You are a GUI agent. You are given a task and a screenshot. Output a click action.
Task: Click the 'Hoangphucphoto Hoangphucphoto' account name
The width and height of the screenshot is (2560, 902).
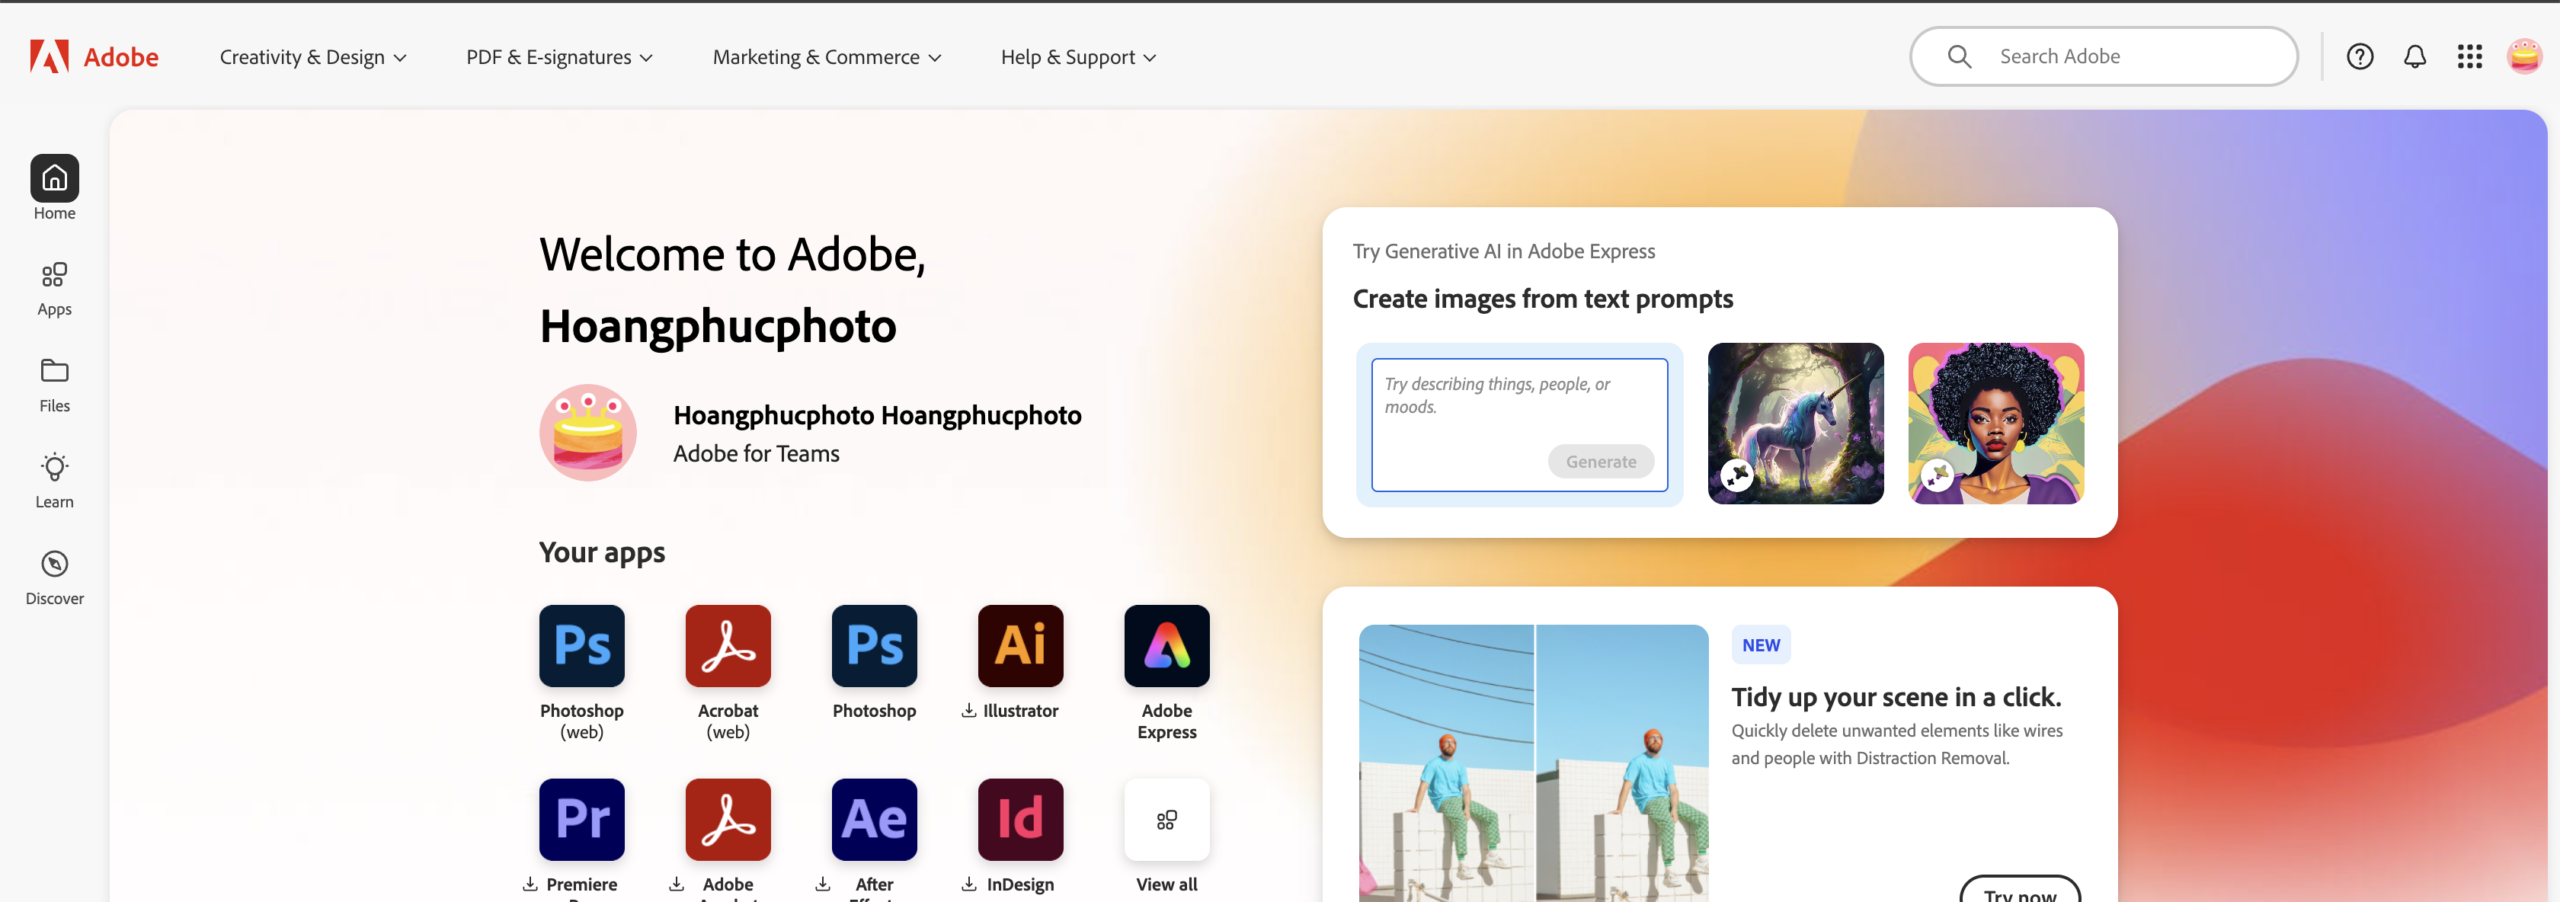(877, 415)
